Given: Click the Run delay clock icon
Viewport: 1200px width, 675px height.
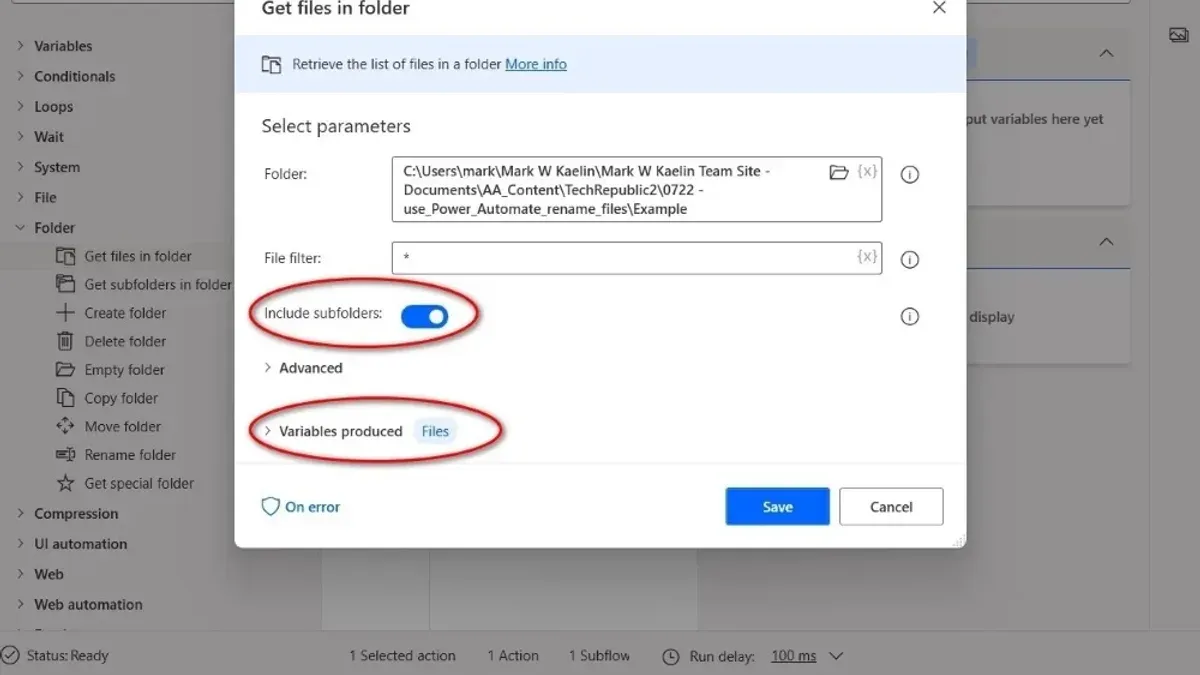Looking at the screenshot, I should pos(671,657).
